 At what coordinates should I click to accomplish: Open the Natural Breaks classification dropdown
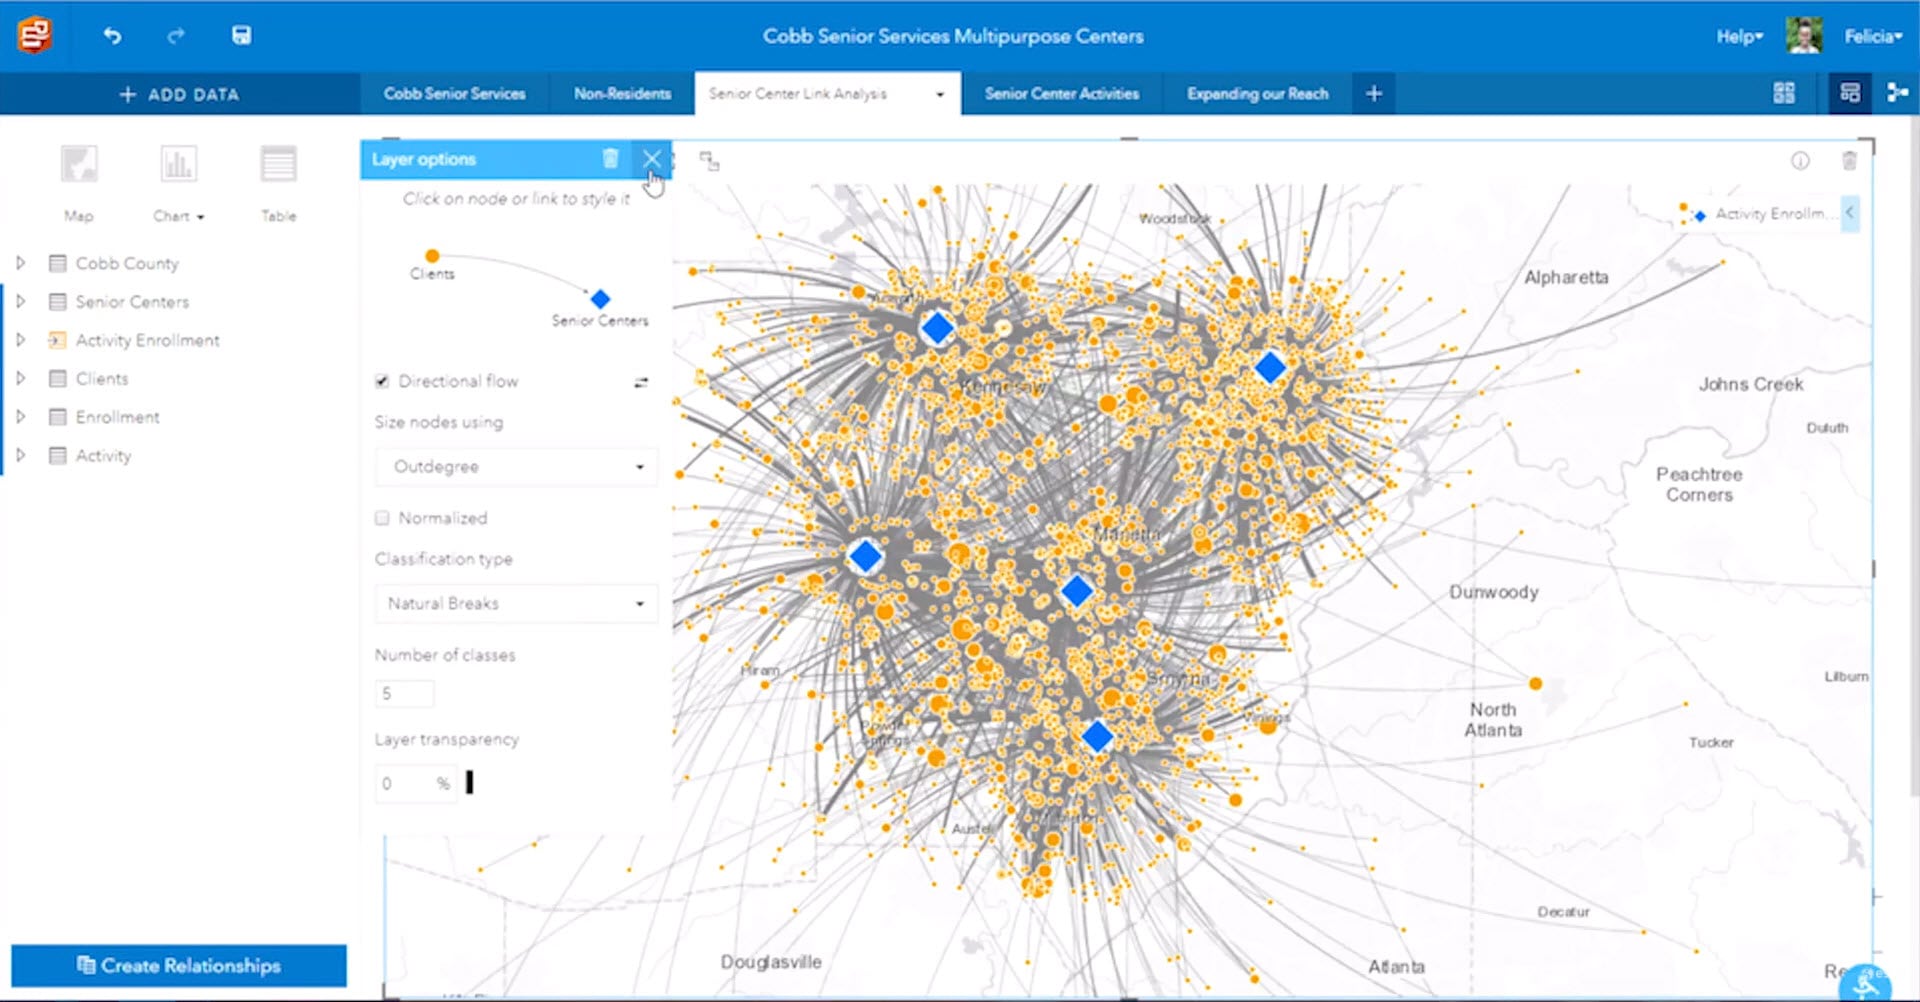pos(514,603)
